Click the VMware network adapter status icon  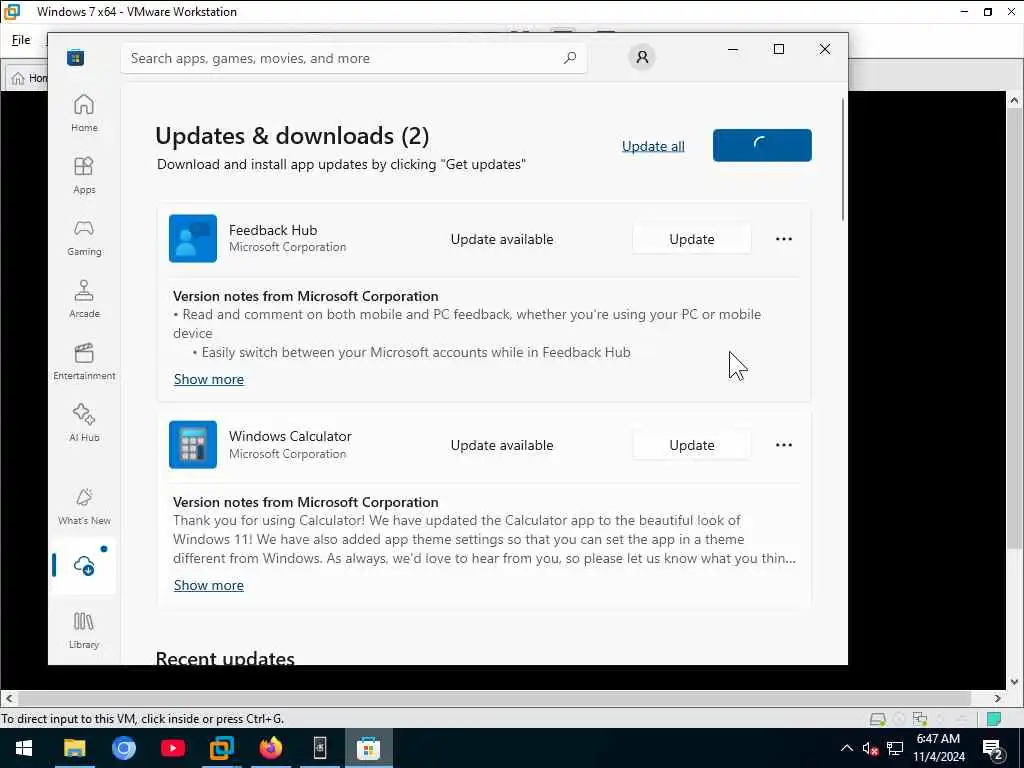(x=920, y=719)
